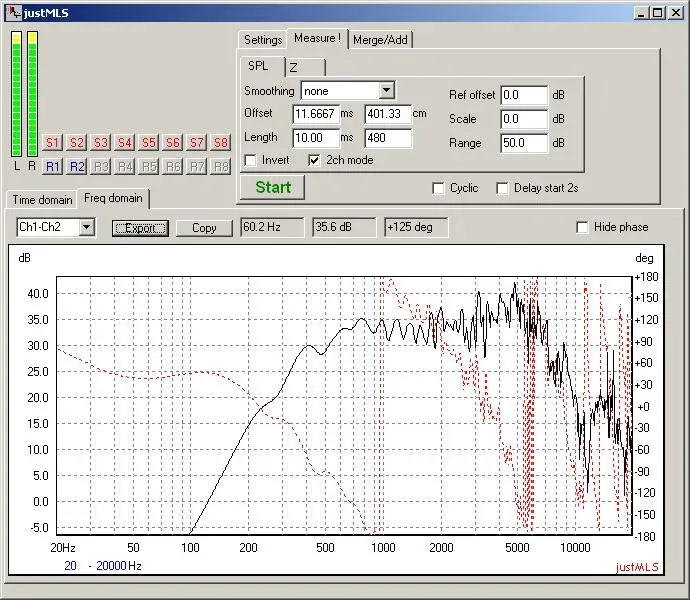The image size is (690, 600).
Task: Select store slot S3
Action: pyautogui.click(x=101, y=143)
